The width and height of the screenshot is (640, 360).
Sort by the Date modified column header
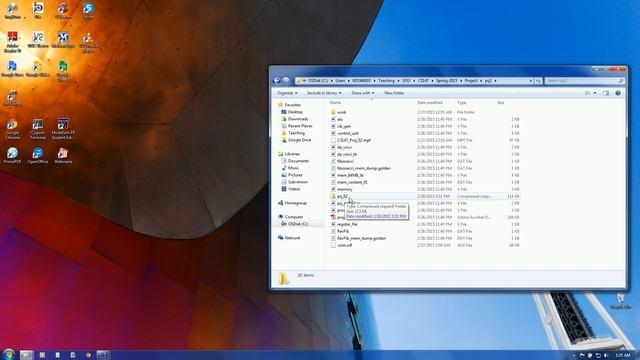click(429, 103)
